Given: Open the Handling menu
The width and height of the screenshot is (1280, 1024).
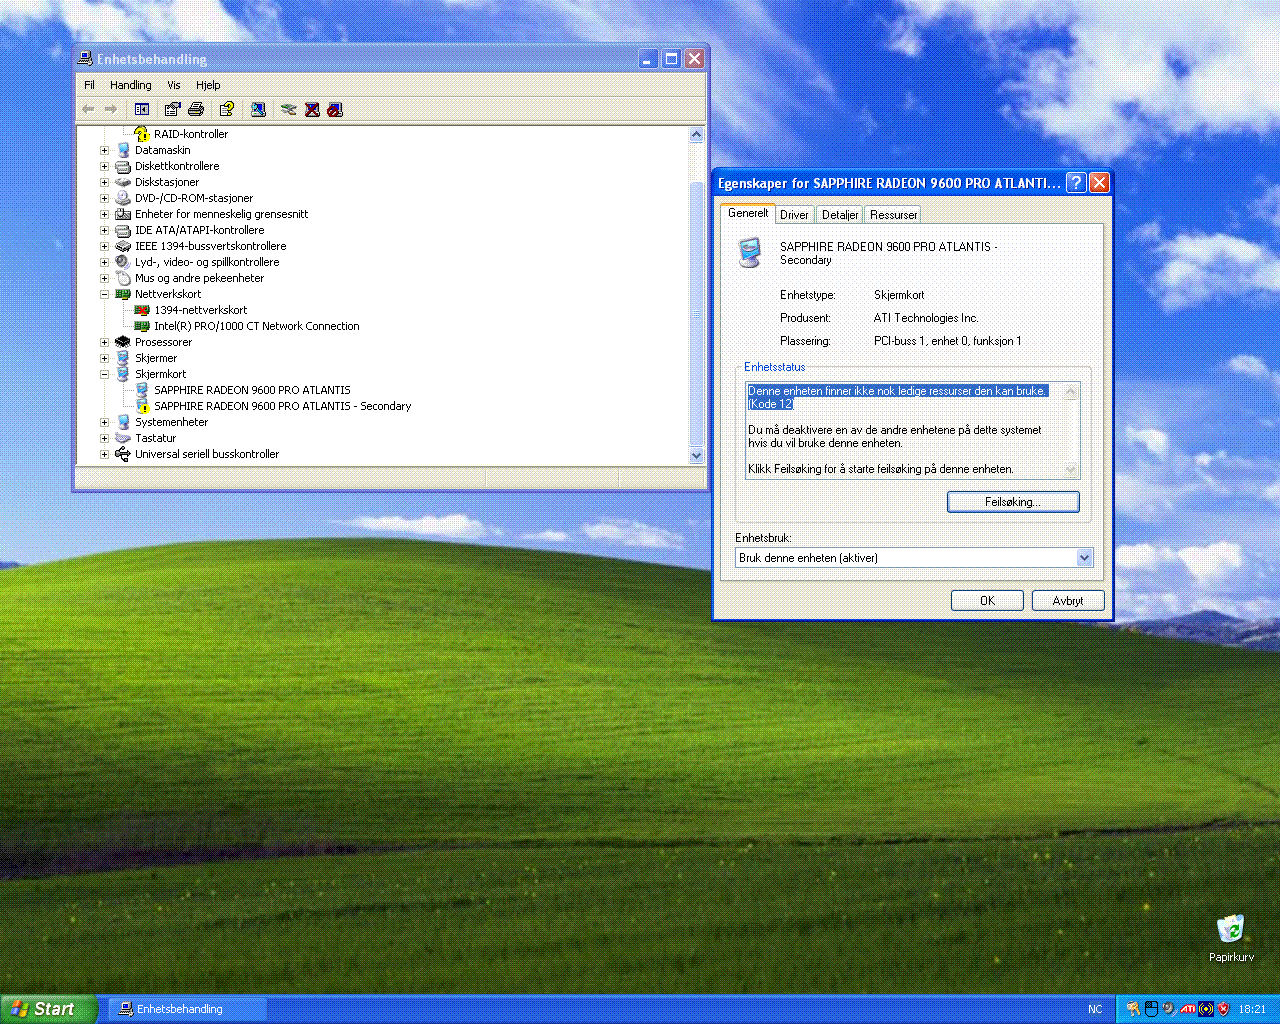Looking at the screenshot, I should [131, 85].
